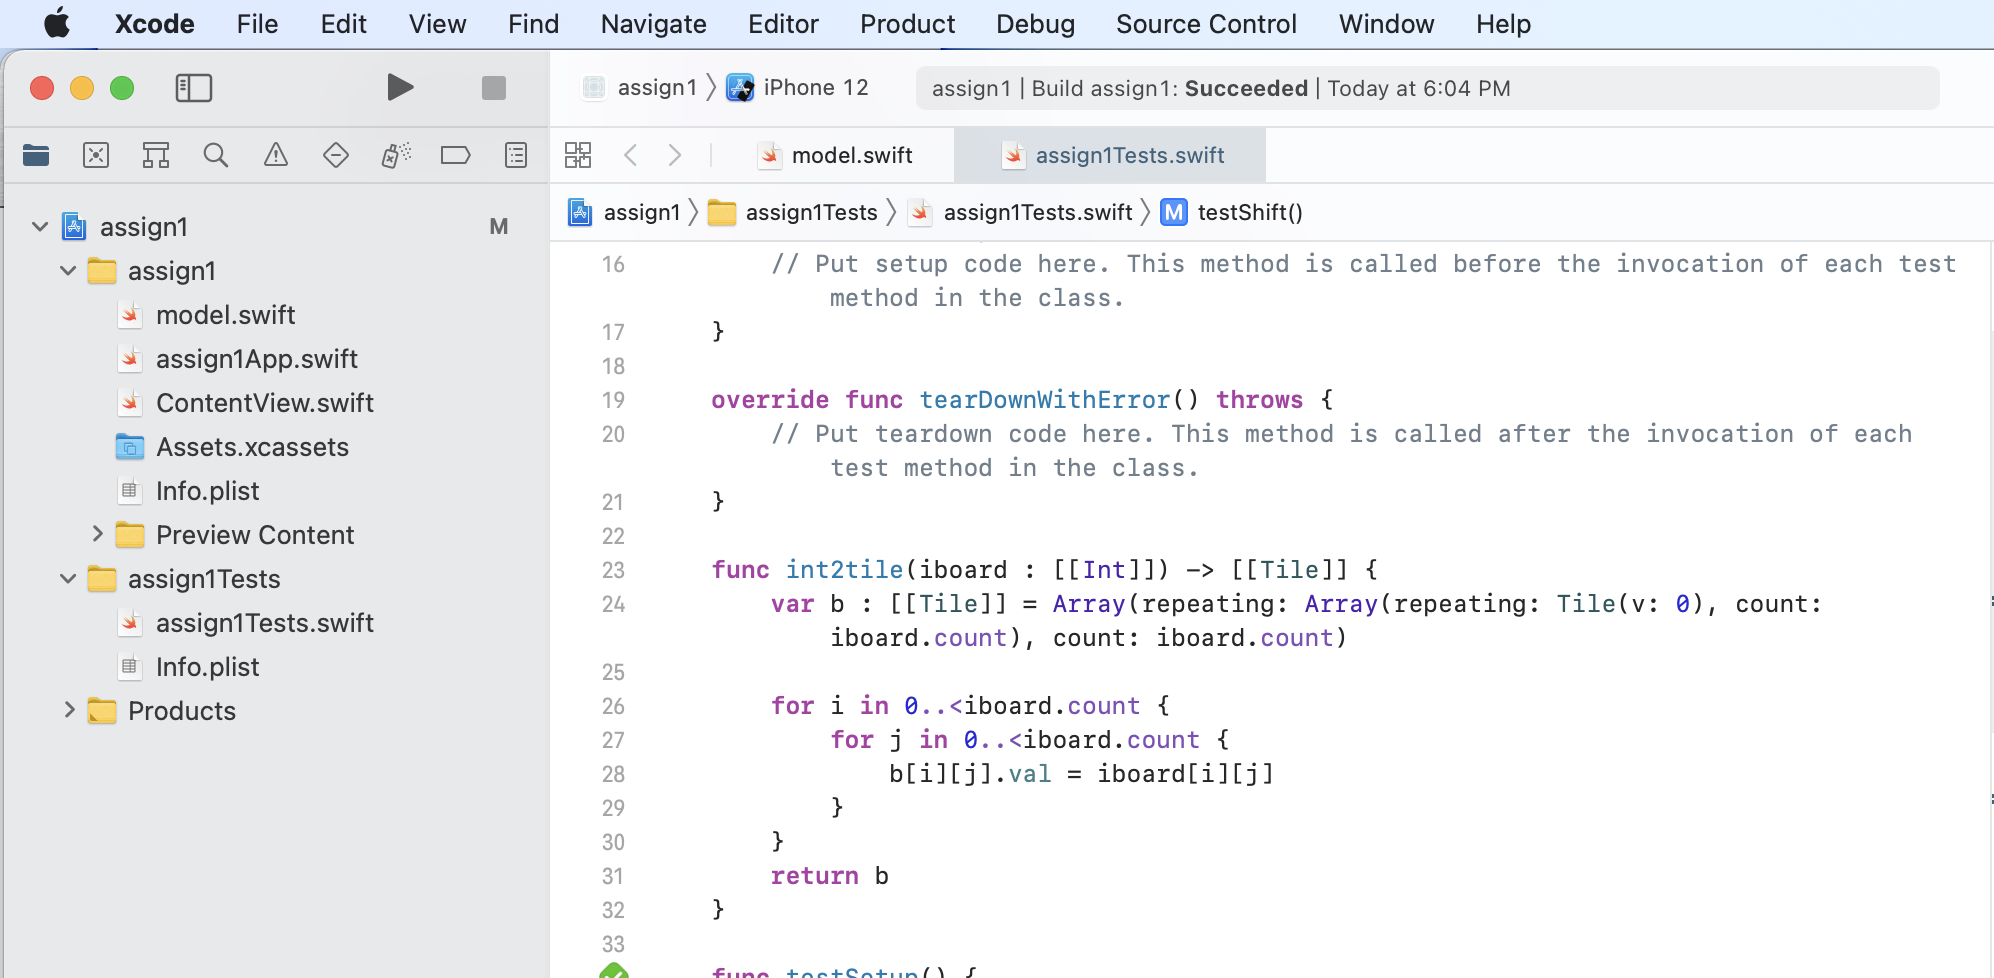Screen dimensions: 1994x978
Task: Open the Help menu
Action: click(1503, 24)
